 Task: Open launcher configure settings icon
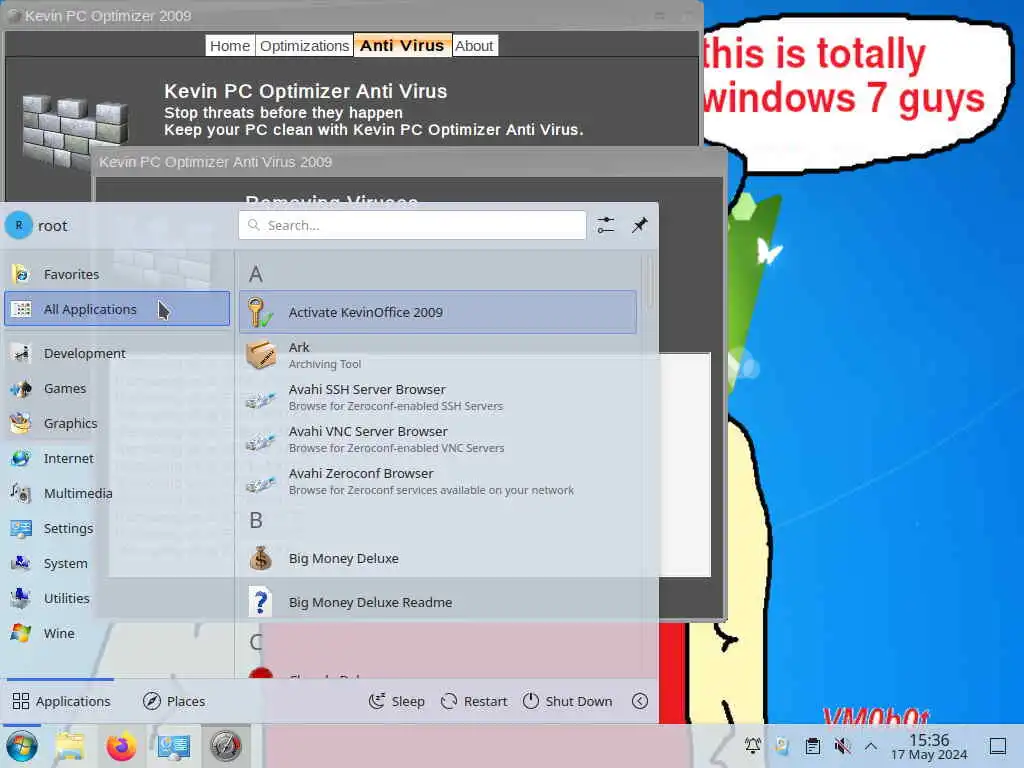pyautogui.click(x=605, y=225)
